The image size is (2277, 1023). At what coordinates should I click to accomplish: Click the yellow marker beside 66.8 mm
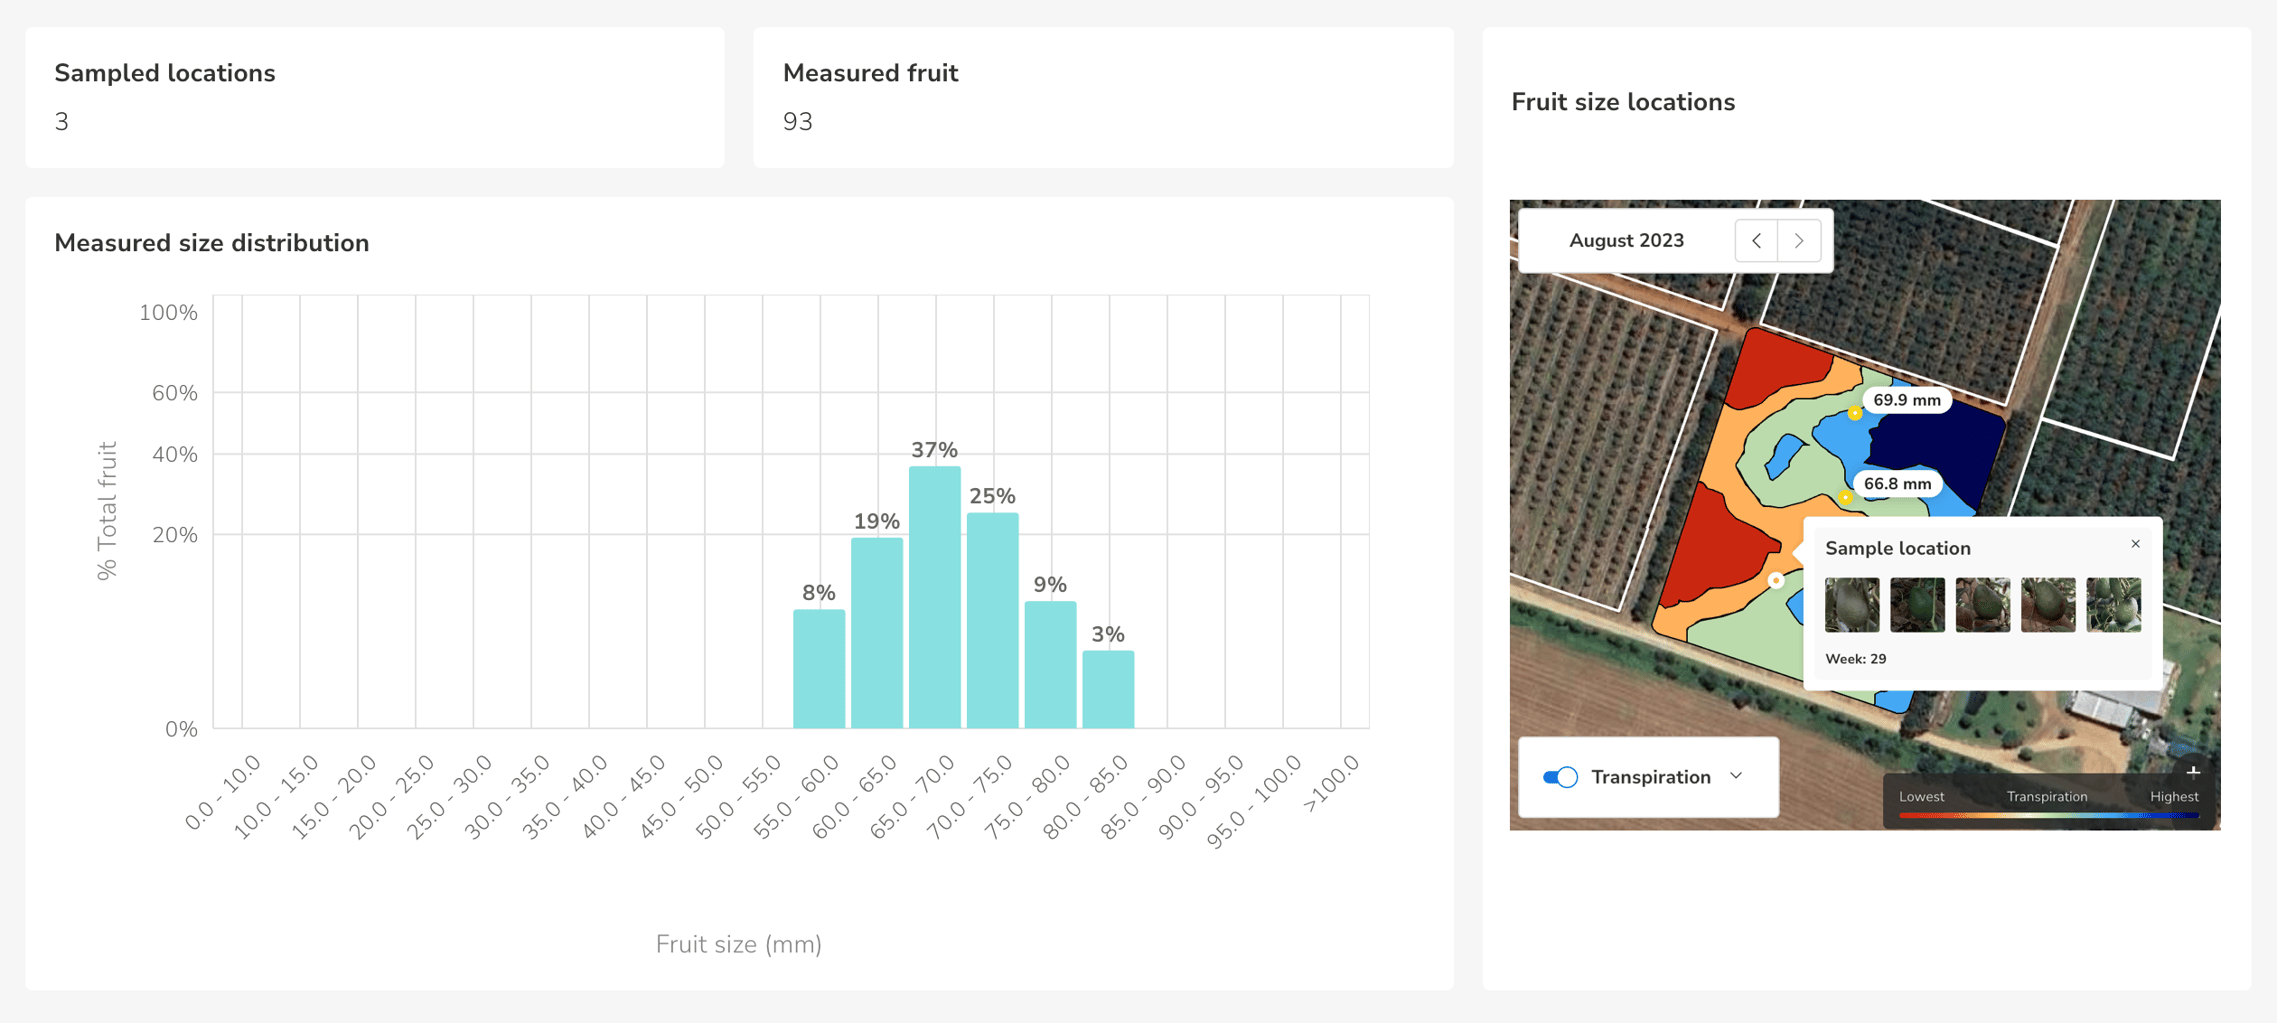click(x=1845, y=497)
